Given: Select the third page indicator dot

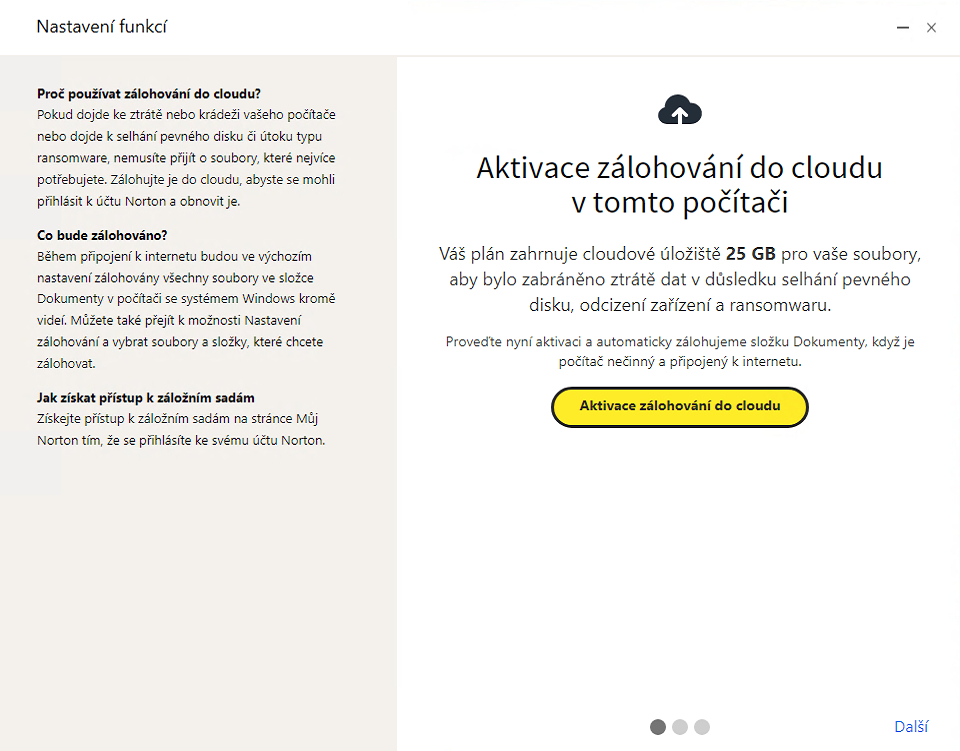Looking at the screenshot, I should 702,727.
